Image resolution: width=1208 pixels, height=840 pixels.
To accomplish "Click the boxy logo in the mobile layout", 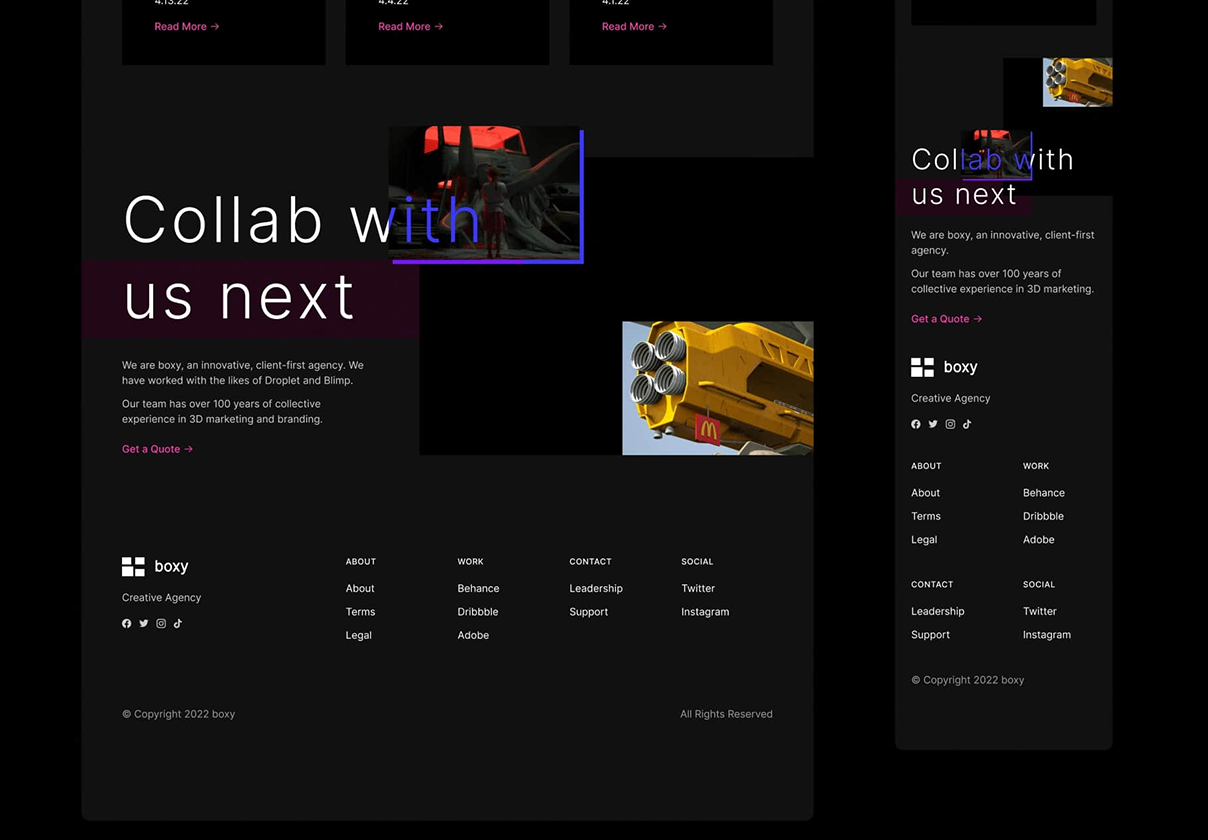I will (944, 368).
